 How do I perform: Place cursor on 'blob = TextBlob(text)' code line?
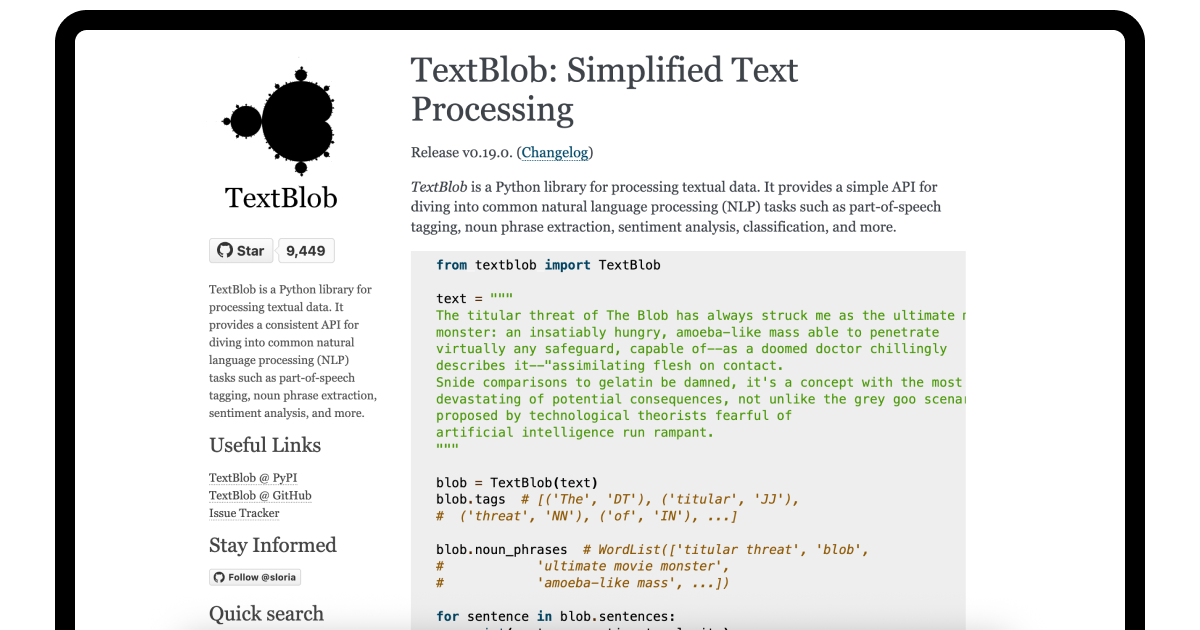(x=516, y=482)
